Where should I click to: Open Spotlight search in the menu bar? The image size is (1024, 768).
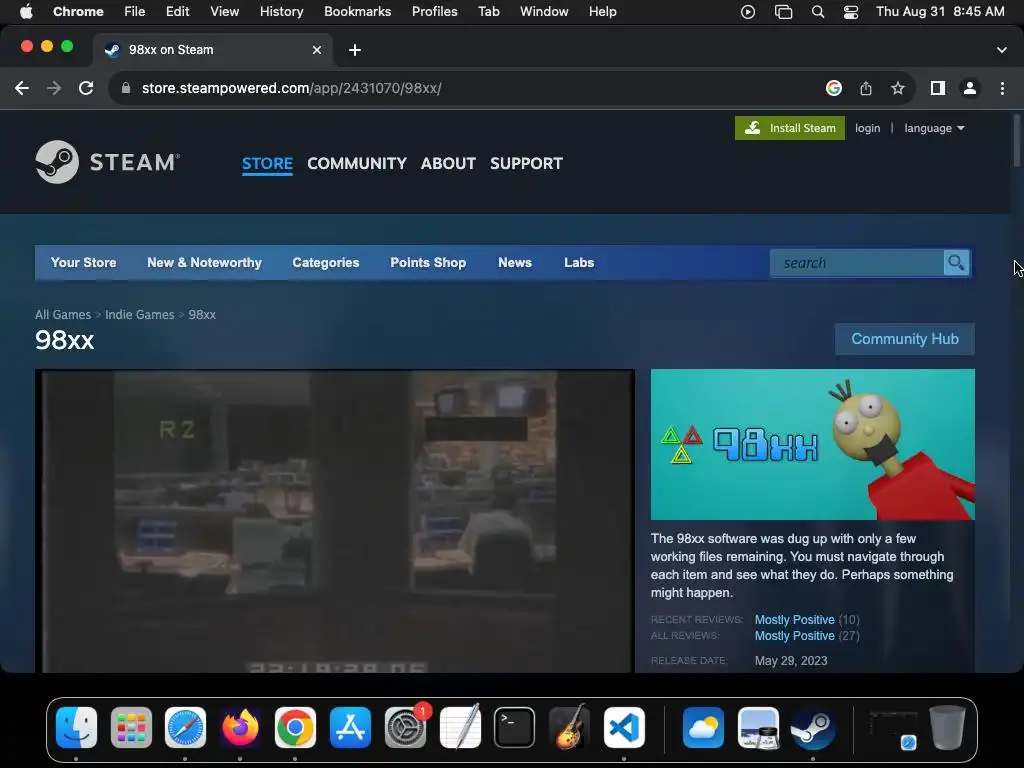coord(818,12)
